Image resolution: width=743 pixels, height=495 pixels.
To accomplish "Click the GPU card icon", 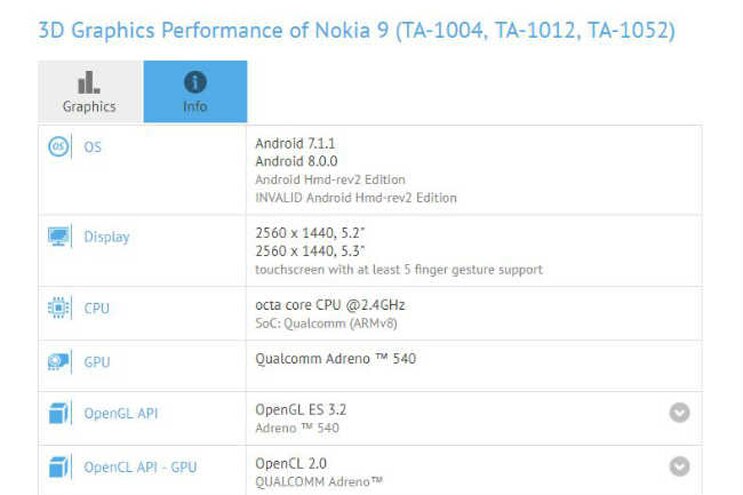I will pyautogui.click(x=59, y=362).
